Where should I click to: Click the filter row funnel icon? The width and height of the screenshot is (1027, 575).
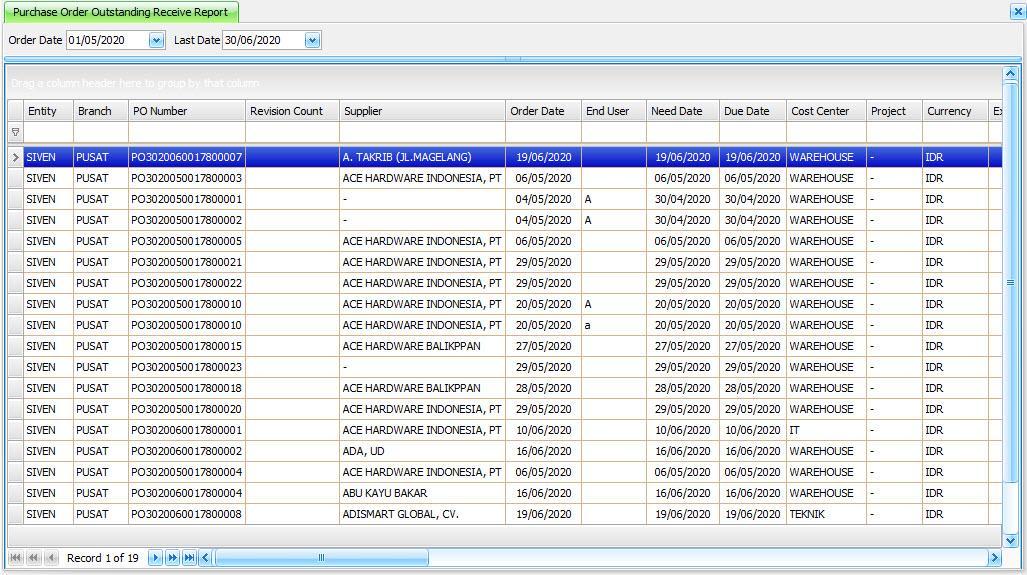tap(15, 132)
